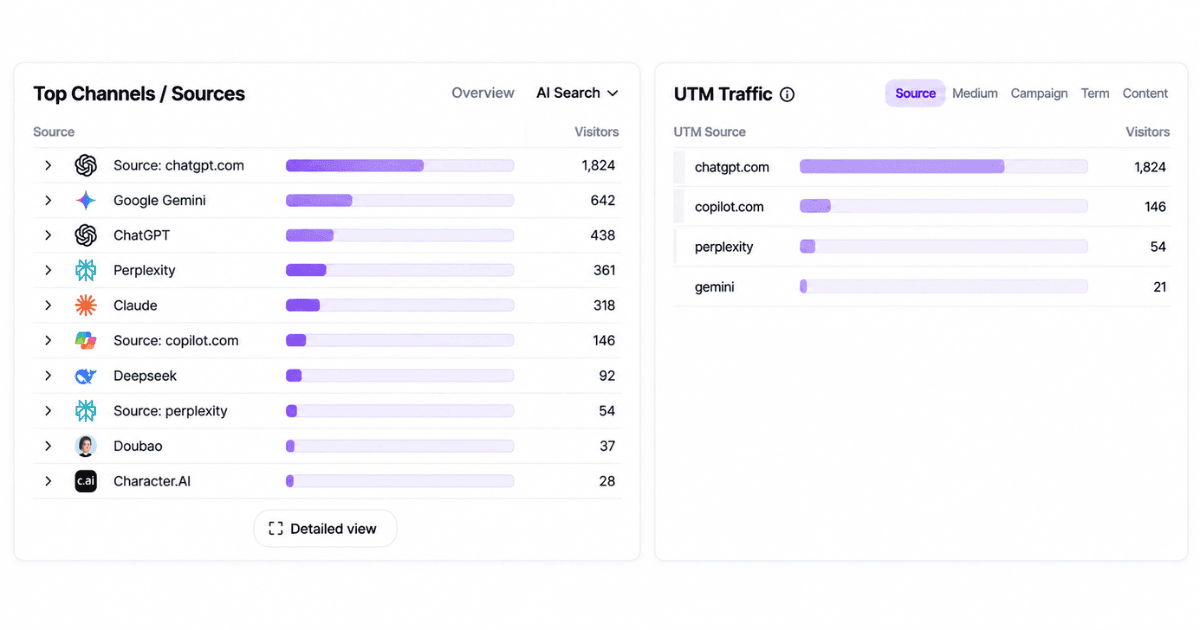Click the Deepseek whale icon
The image size is (1200, 630).
[x=86, y=376]
